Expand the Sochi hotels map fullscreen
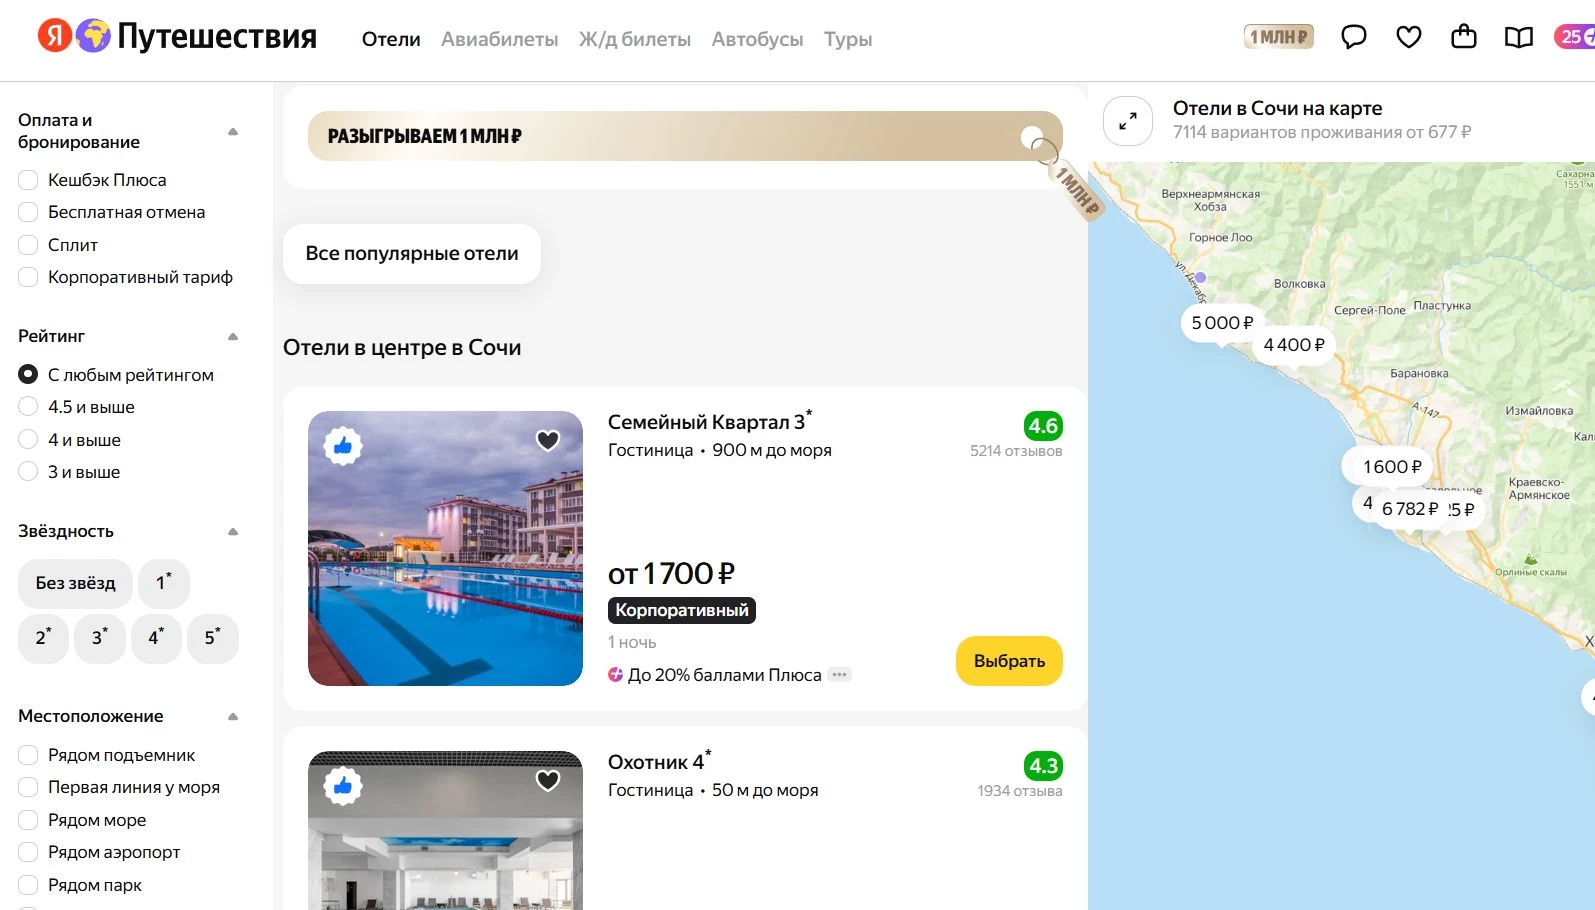 (x=1127, y=121)
